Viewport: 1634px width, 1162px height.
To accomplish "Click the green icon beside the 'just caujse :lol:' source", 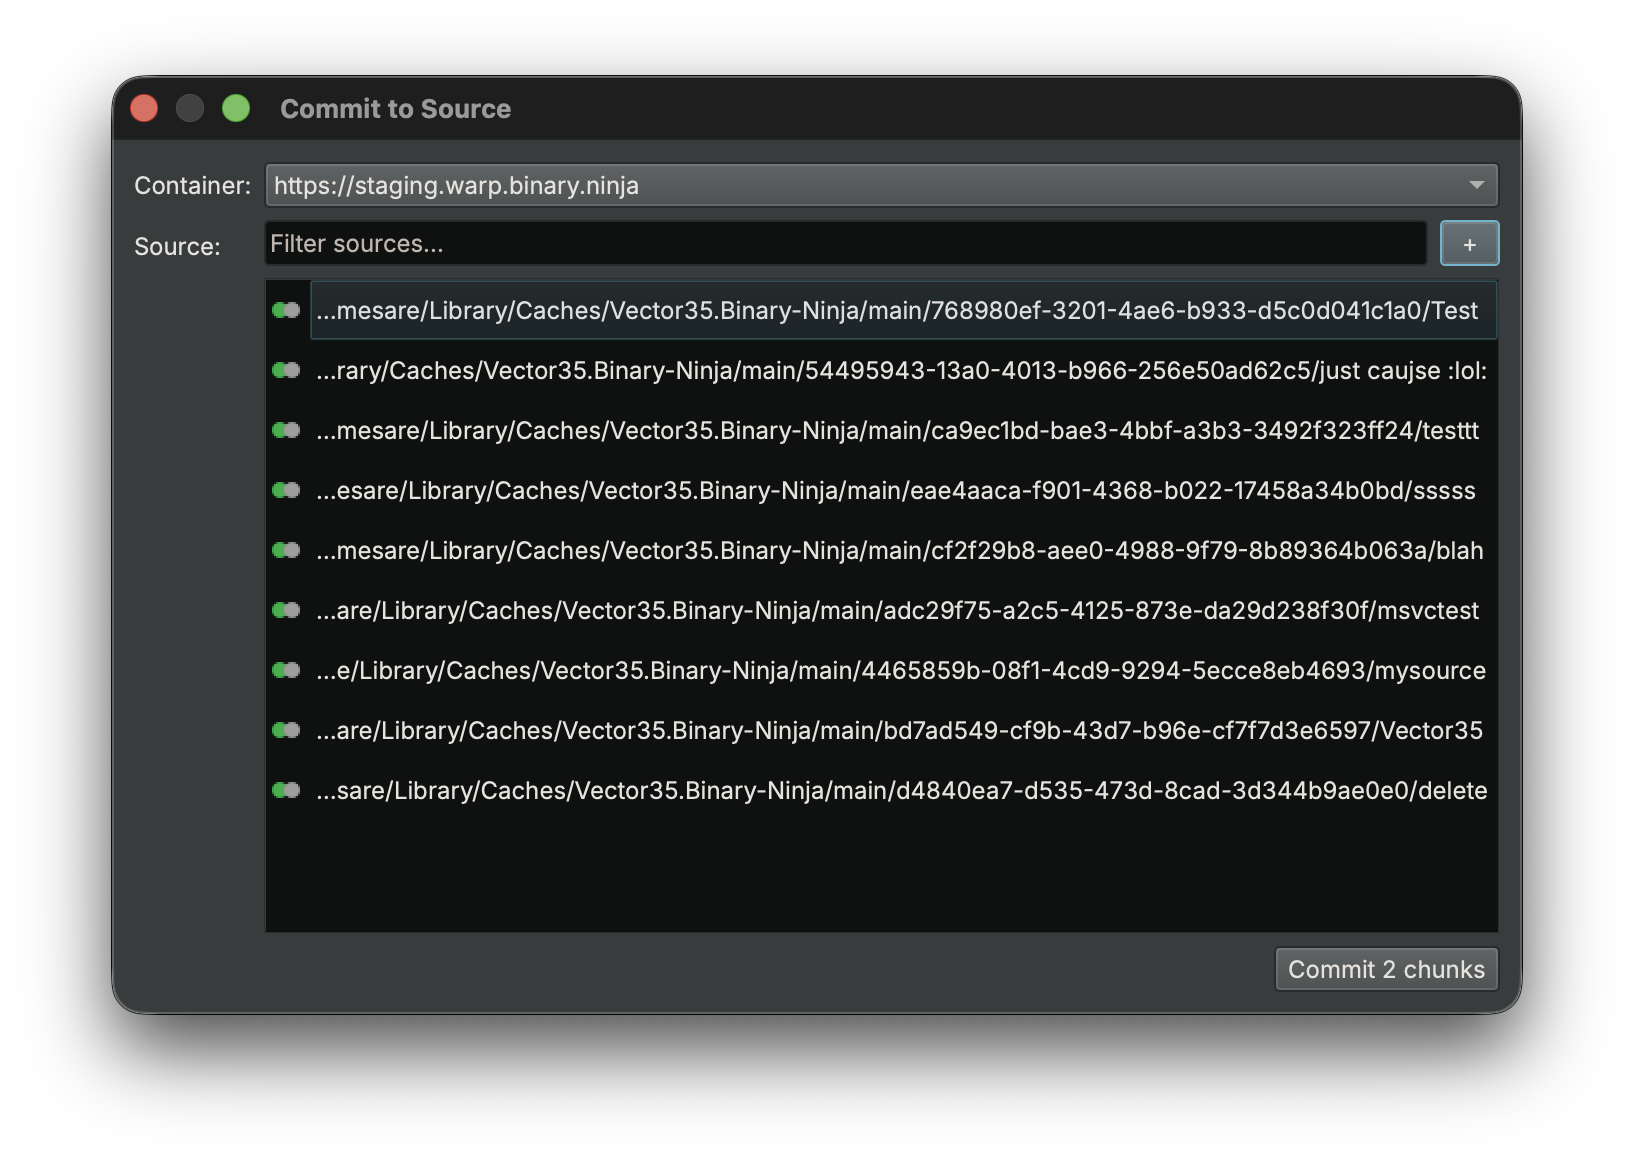I will tap(286, 370).
